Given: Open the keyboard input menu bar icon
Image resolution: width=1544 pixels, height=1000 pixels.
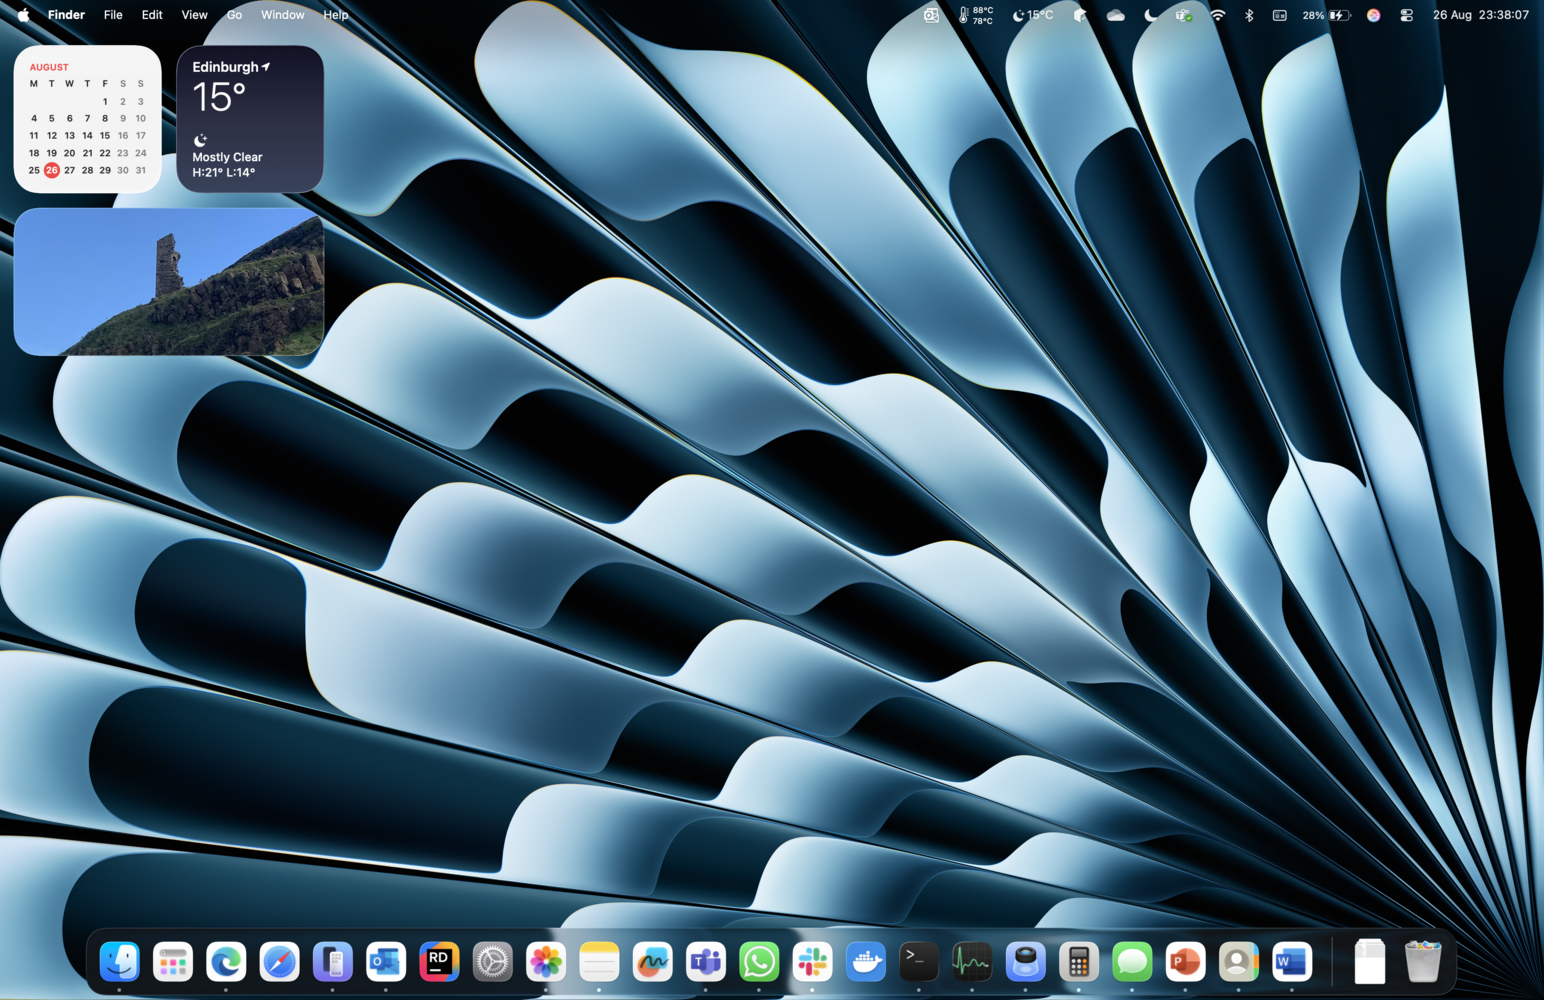Looking at the screenshot, I should point(1280,15).
